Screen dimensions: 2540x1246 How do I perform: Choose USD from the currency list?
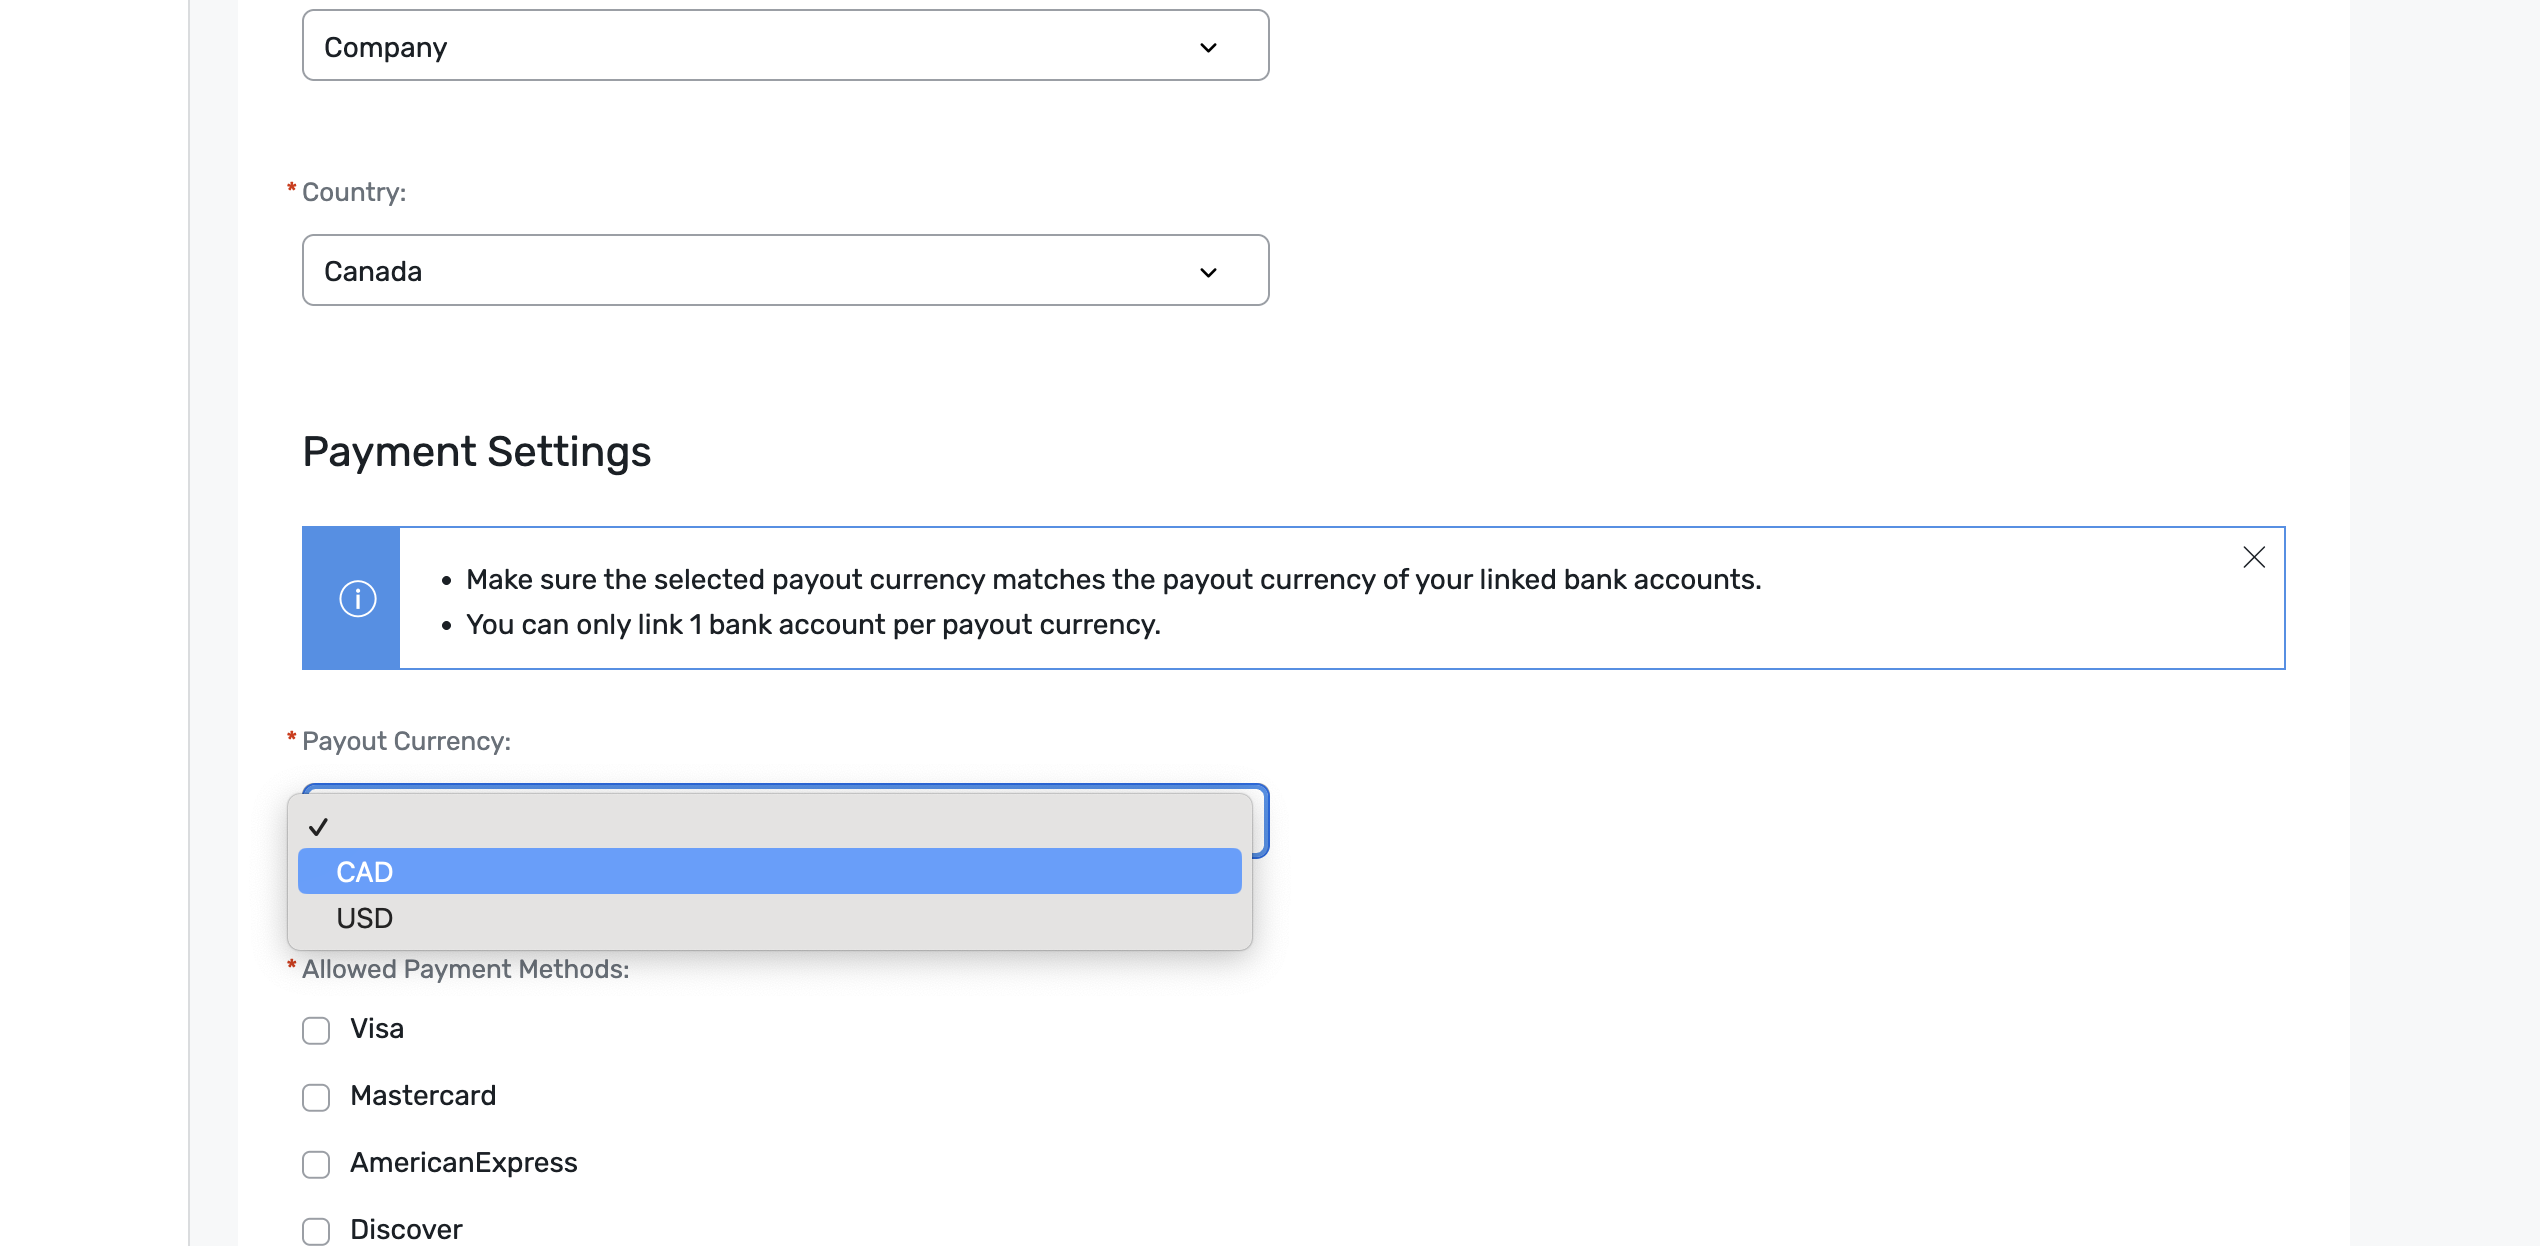tap(769, 917)
